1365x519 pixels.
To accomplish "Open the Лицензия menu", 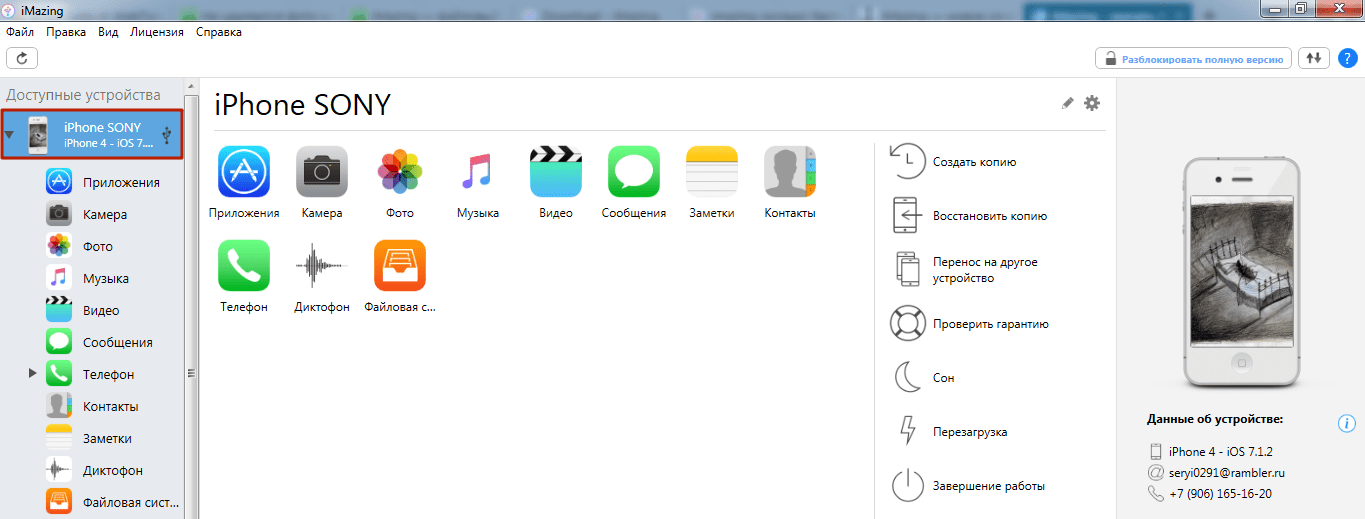I will (156, 32).
